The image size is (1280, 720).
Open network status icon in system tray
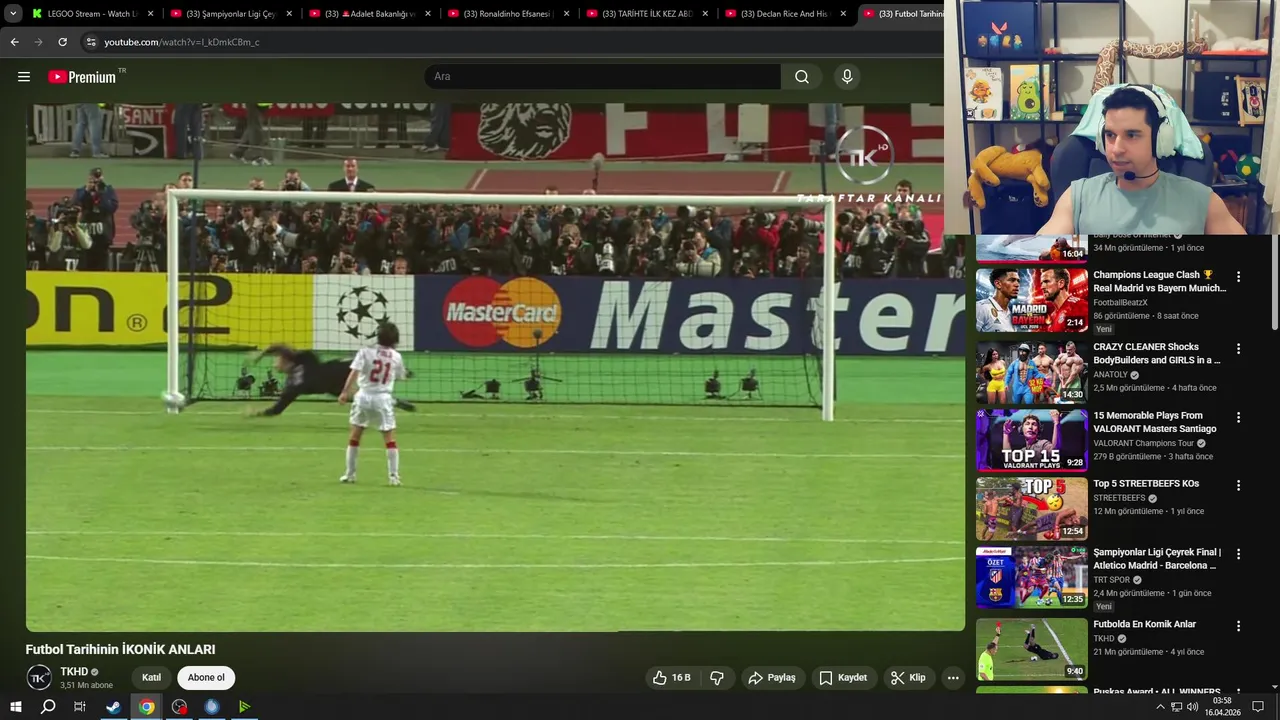coord(1177,707)
